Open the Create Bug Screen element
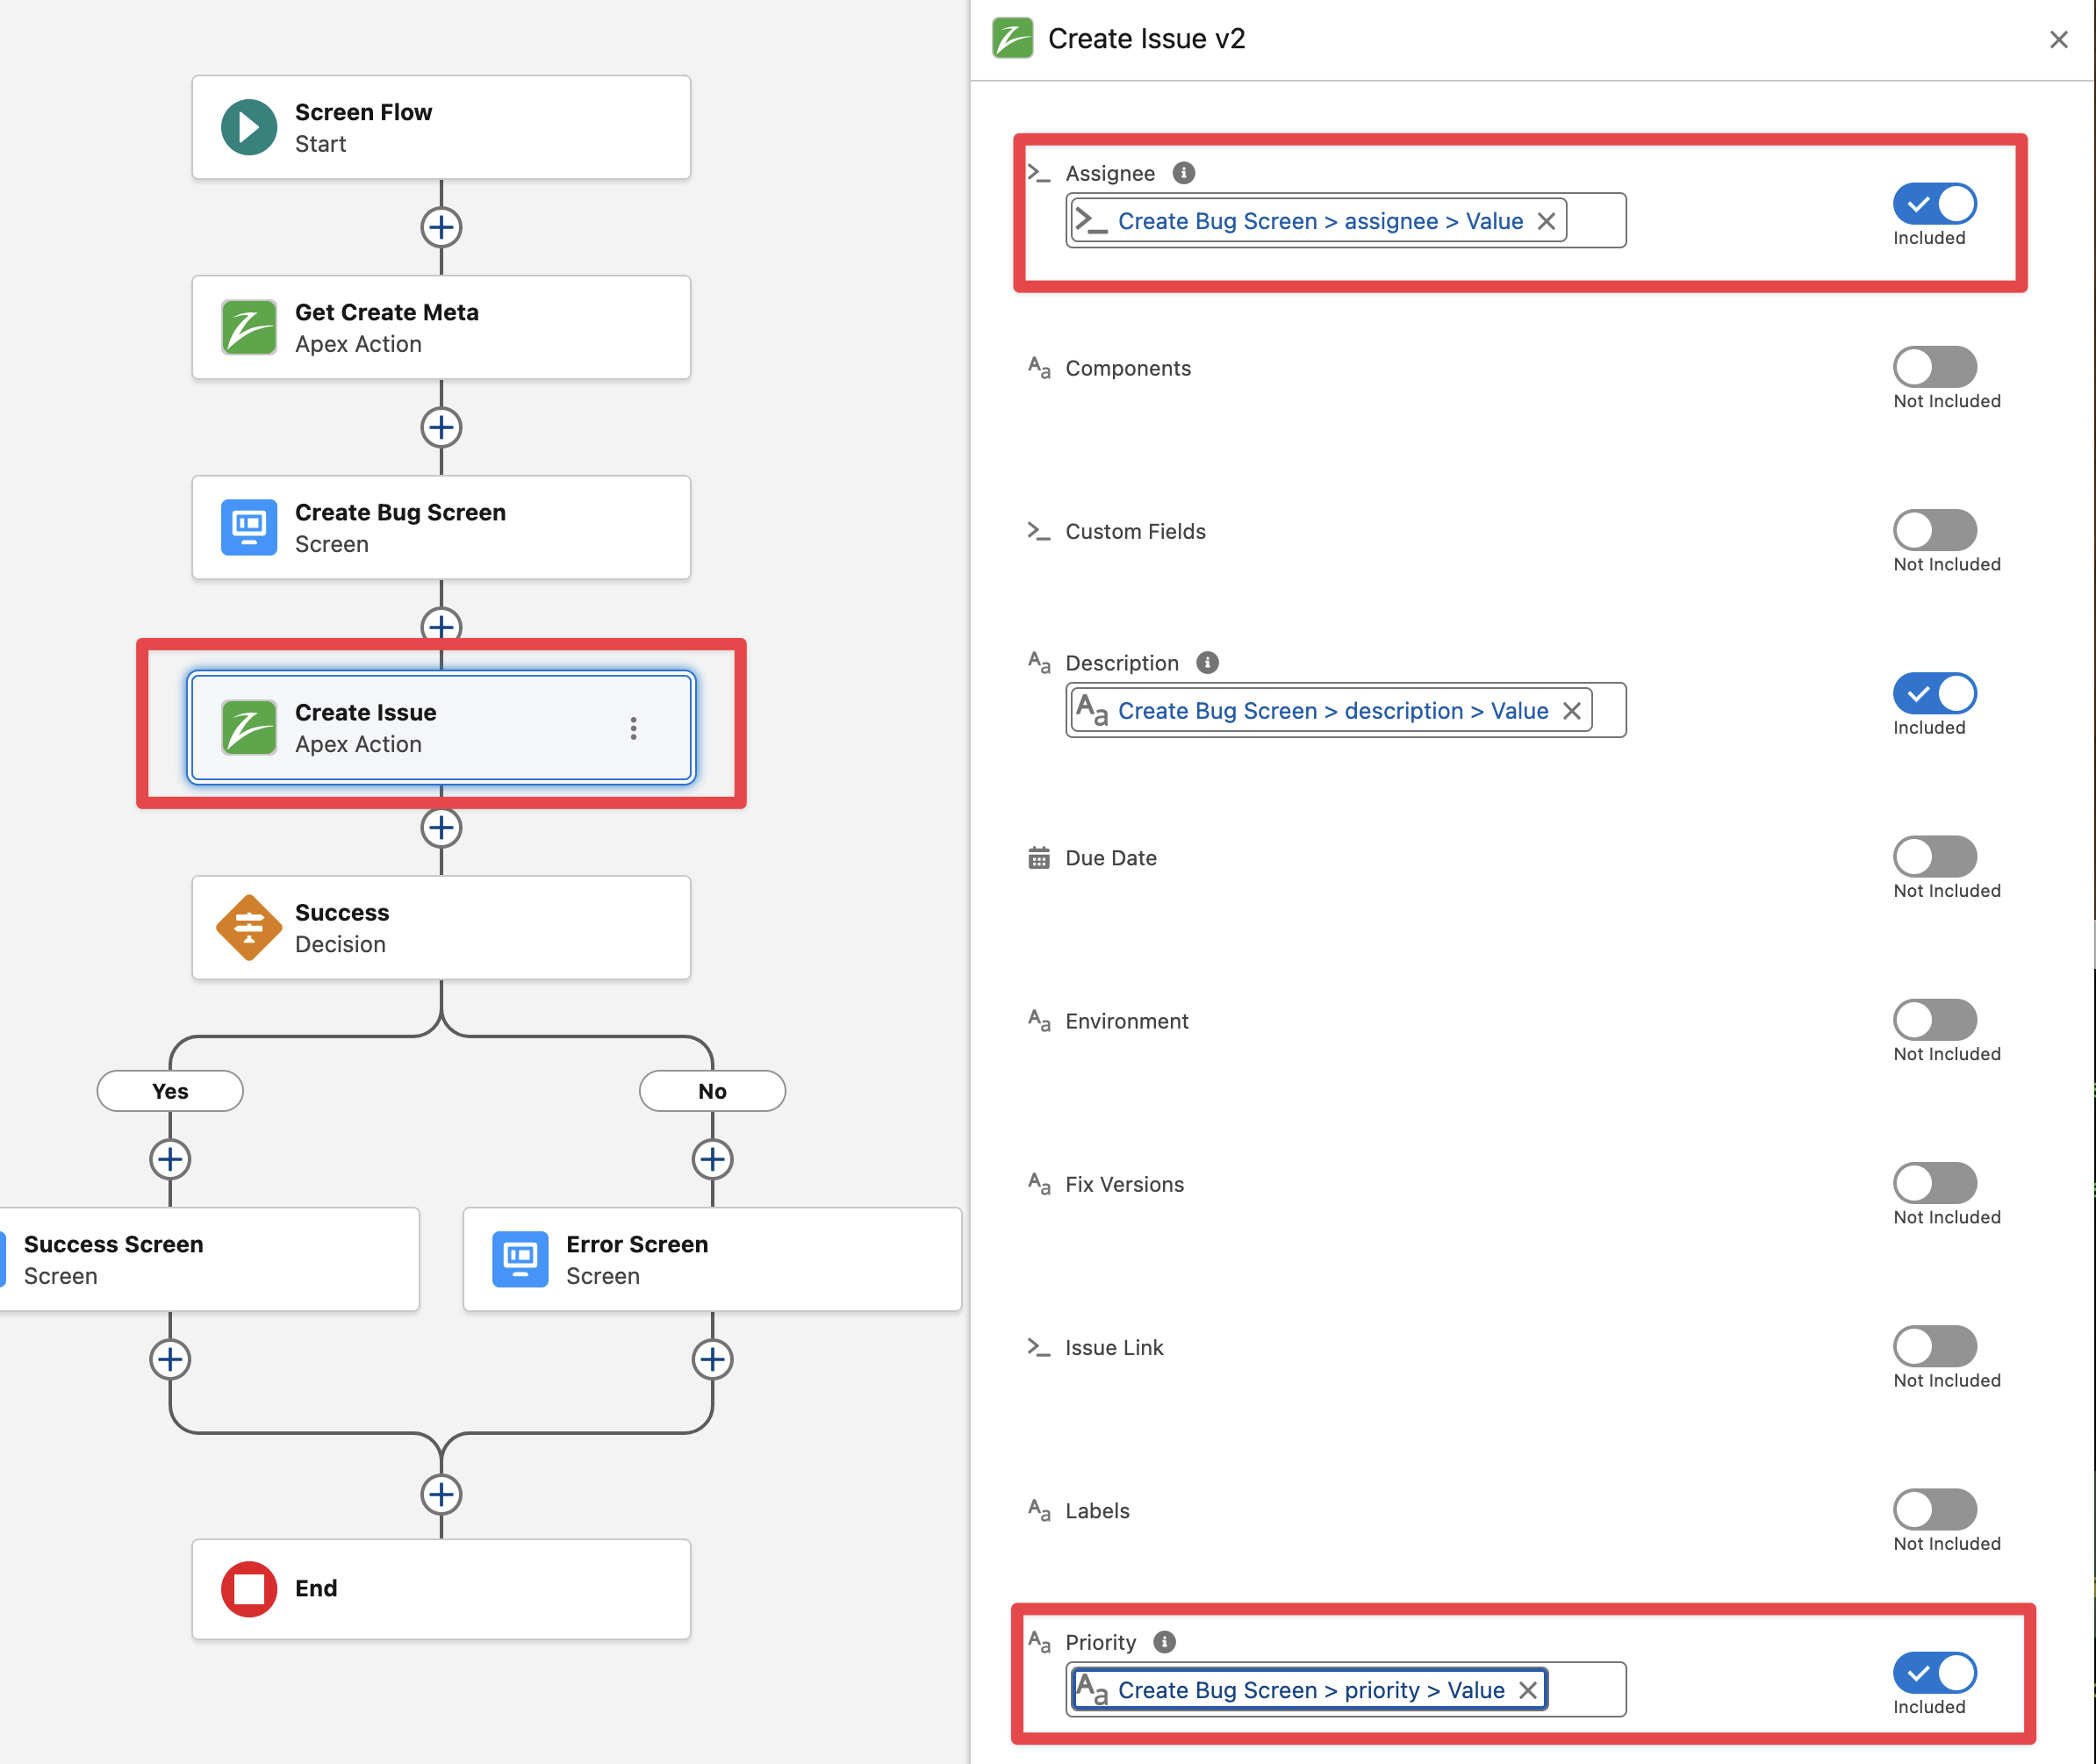The width and height of the screenshot is (2096, 1764). pos(441,528)
